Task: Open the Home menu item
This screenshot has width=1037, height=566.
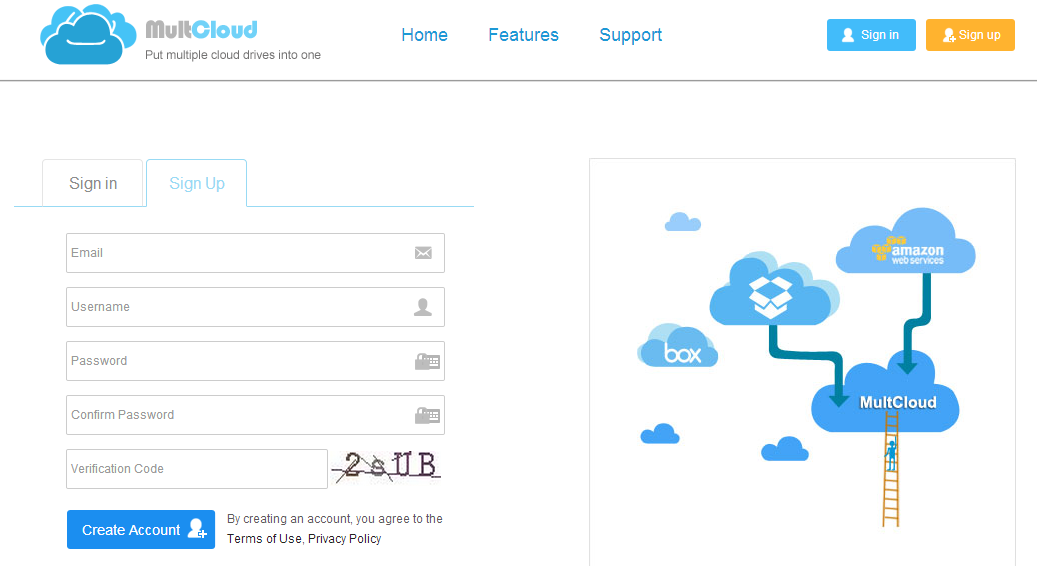Action: click(425, 35)
